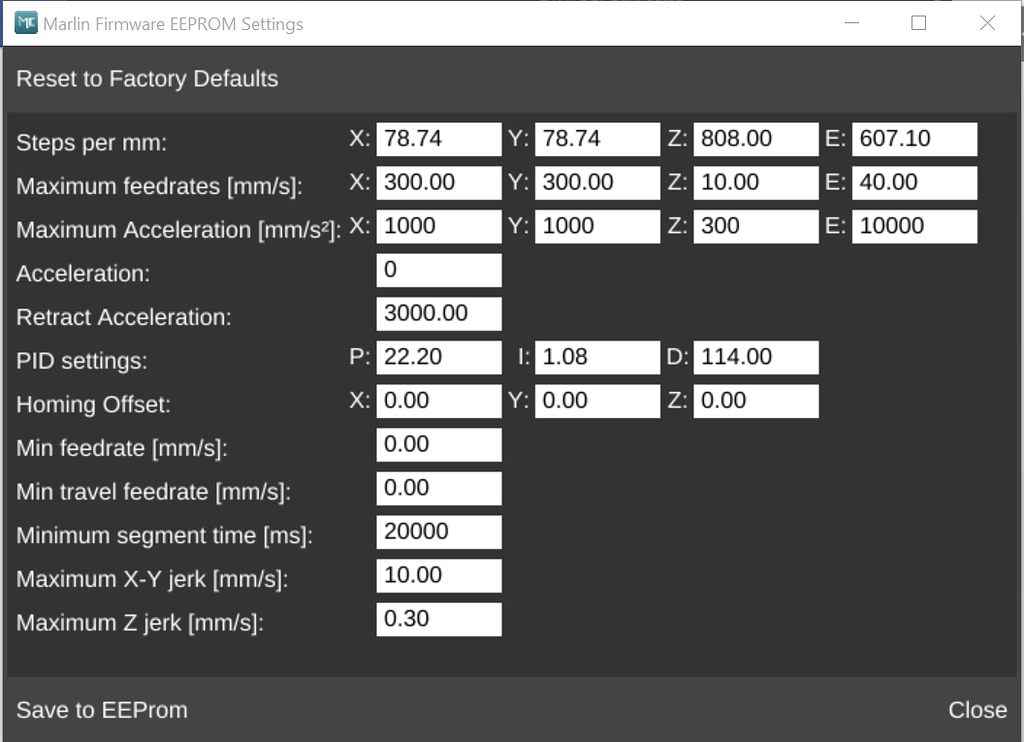The width and height of the screenshot is (1024, 742).
Task: Edit the Minimum segment time field
Action: coord(438,532)
